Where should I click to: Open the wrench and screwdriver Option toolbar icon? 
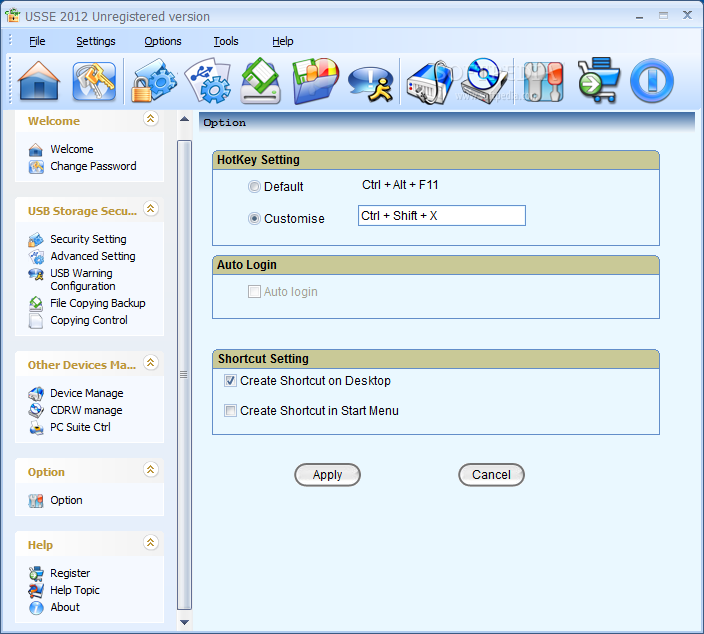coord(543,82)
